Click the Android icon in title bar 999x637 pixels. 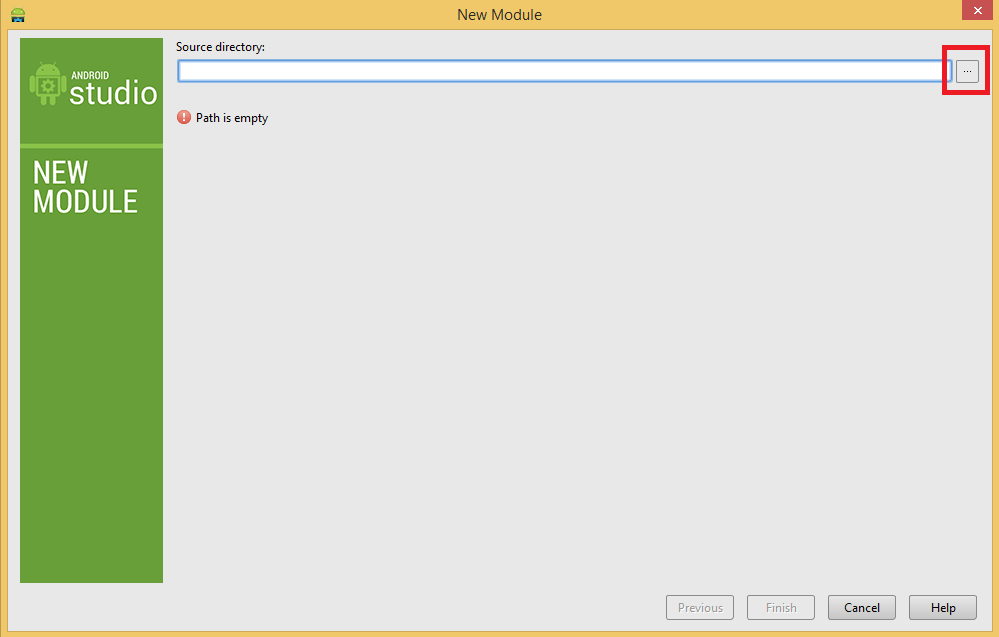18,15
